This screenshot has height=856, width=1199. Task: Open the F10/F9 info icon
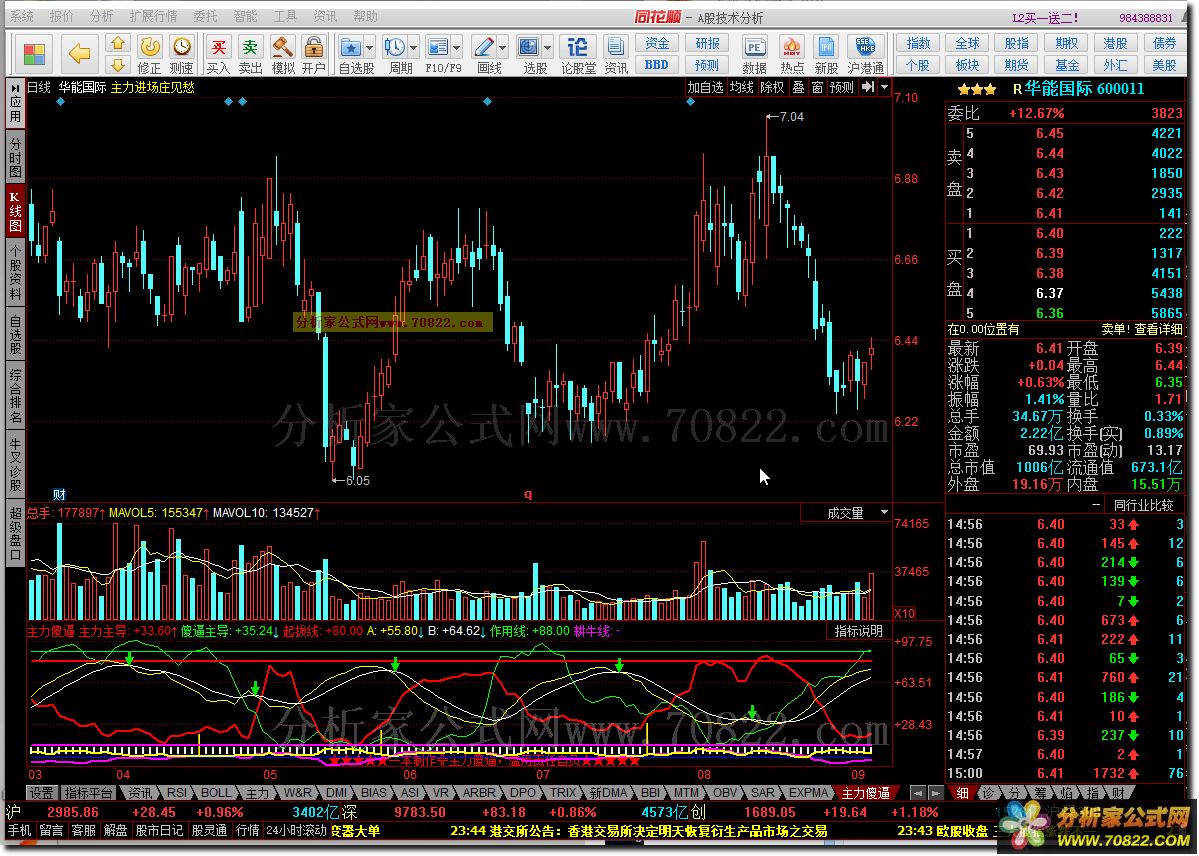click(437, 47)
